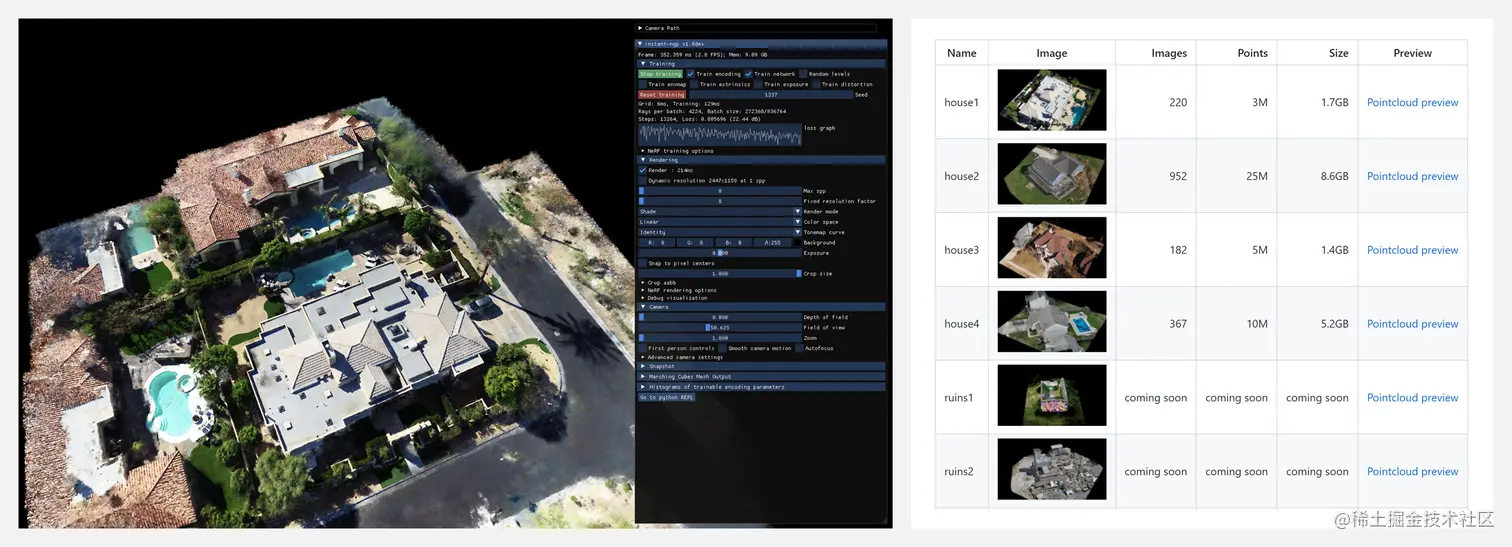The width and height of the screenshot is (1512, 547).
Task: Expand NeRF training options
Action: tap(680, 151)
